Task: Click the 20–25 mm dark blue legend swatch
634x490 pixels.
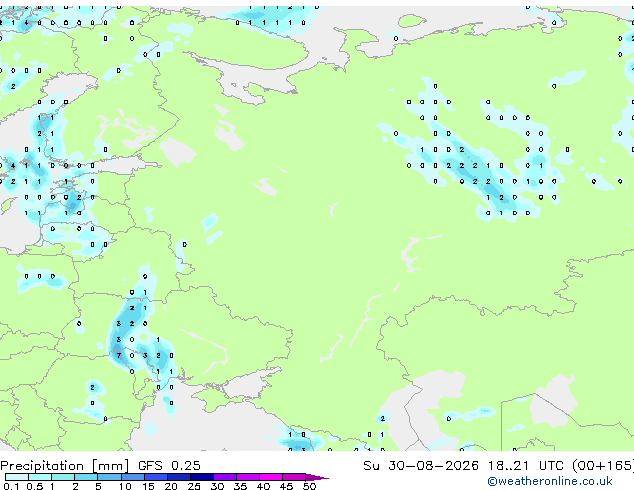Action: coord(179,477)
